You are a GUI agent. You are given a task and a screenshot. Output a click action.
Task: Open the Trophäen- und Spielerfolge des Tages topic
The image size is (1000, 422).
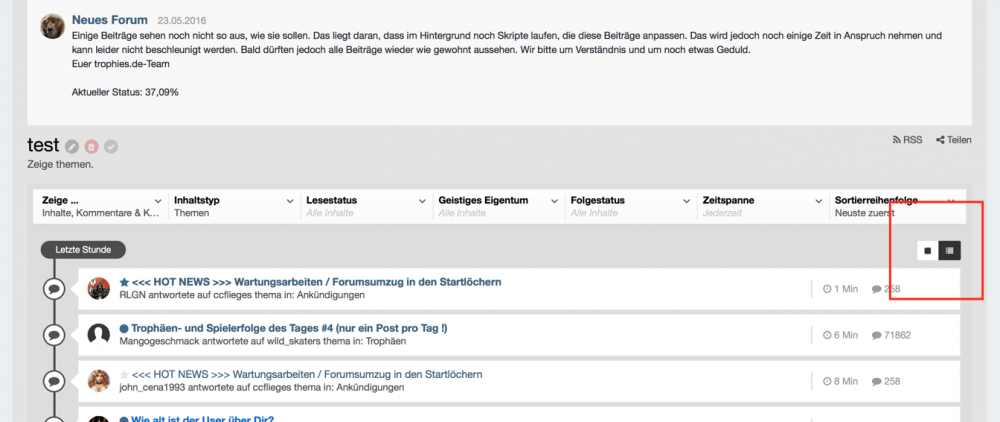pyautogui.click(x=289, y=328)
